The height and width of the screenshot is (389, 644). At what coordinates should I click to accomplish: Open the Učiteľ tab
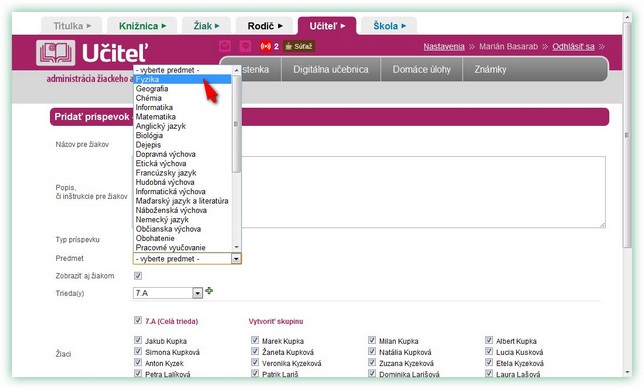point(327,26)
